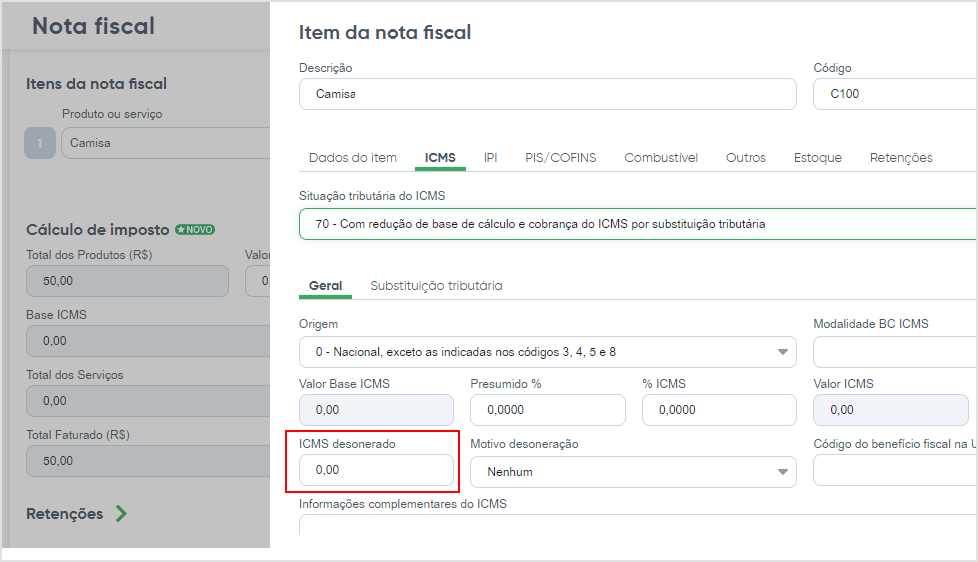Viewport: 978px width, 562px height.
Task: Click the Total dos Produtos (R$) field
Action: (x=127, y=281)
